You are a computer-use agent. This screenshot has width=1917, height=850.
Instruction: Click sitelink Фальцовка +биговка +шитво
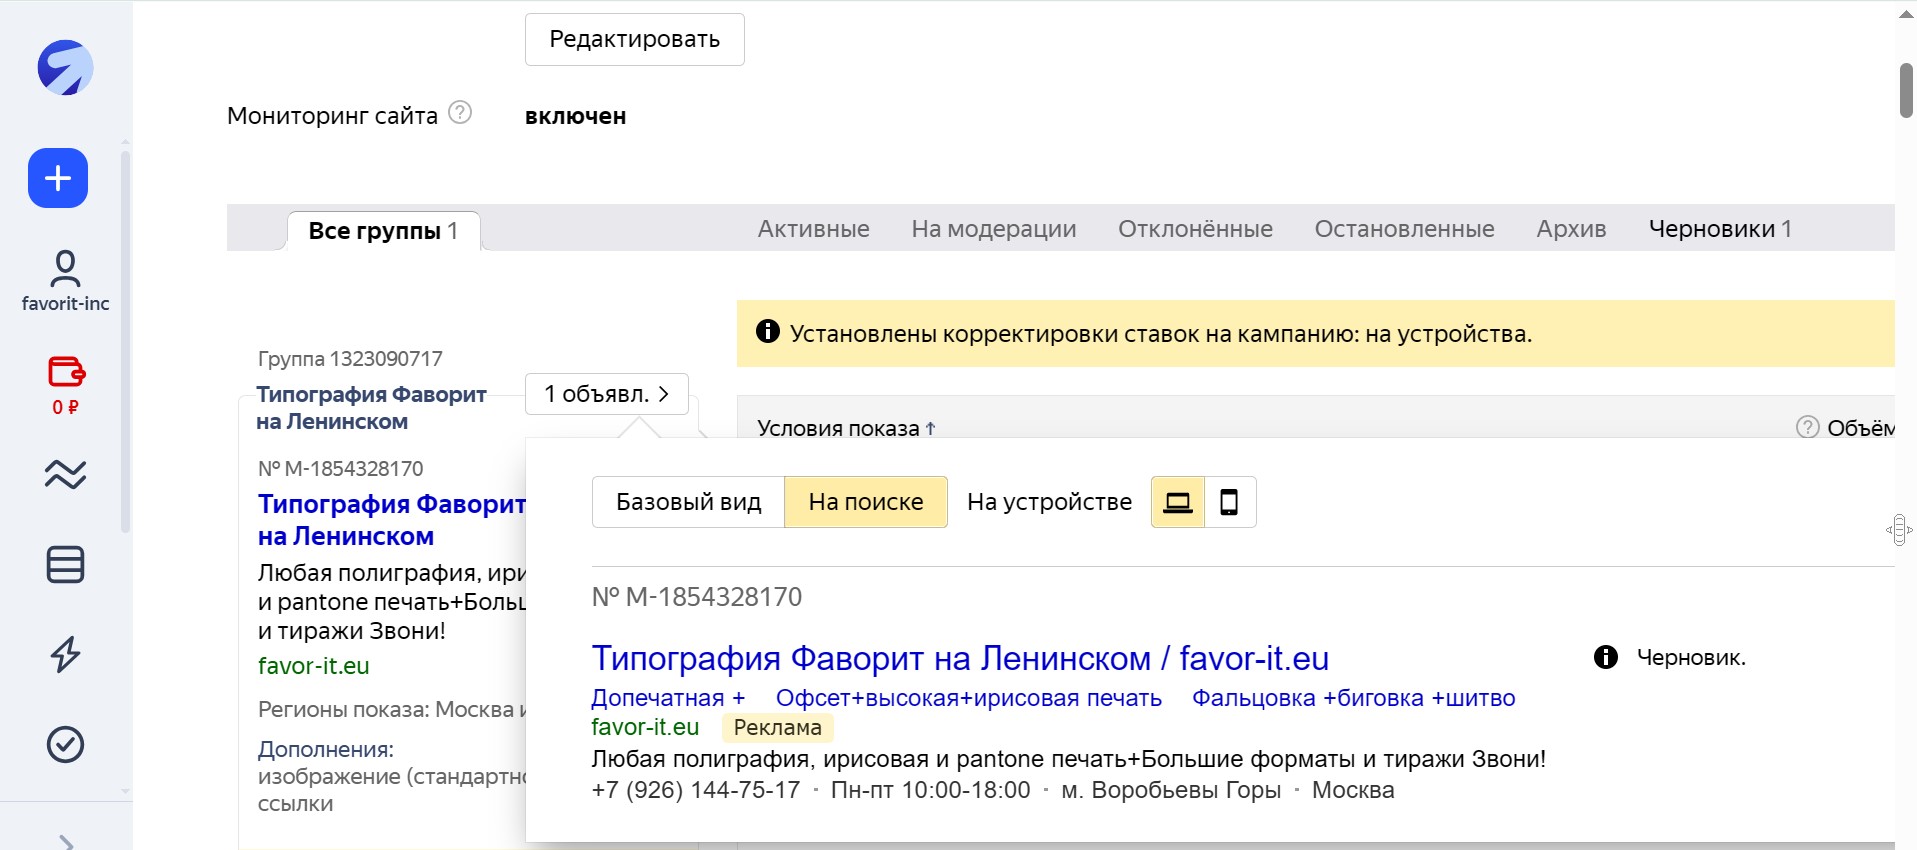(x=1354, y=698)
